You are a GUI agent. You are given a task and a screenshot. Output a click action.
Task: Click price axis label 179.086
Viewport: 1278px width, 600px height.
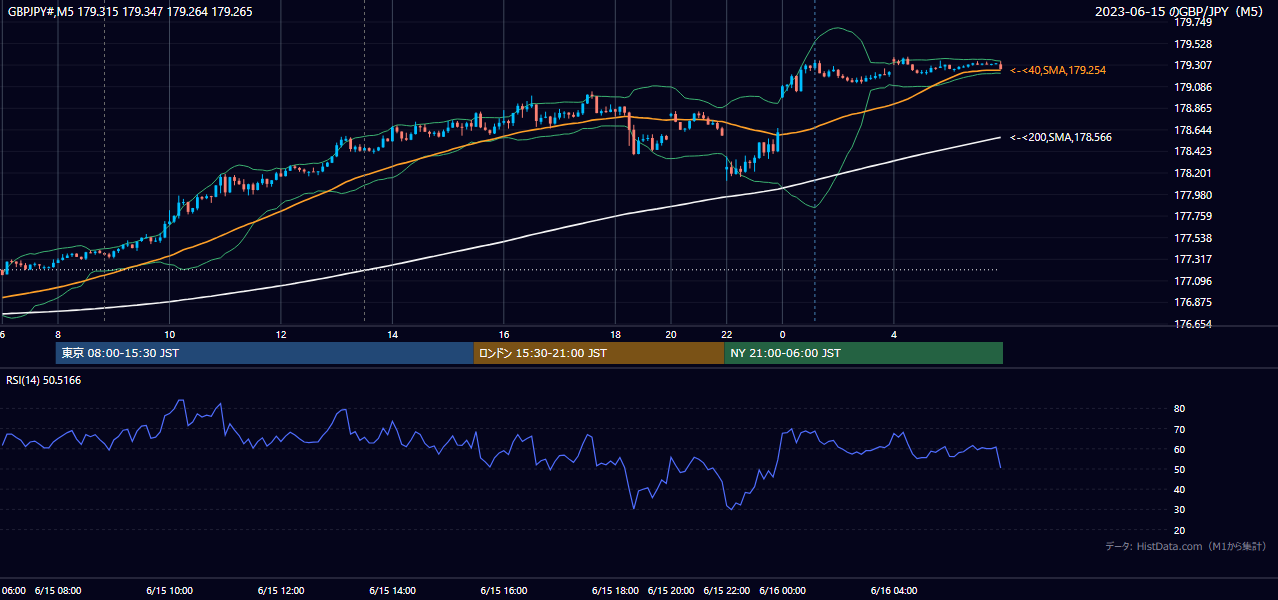[x=1192, y=87]
